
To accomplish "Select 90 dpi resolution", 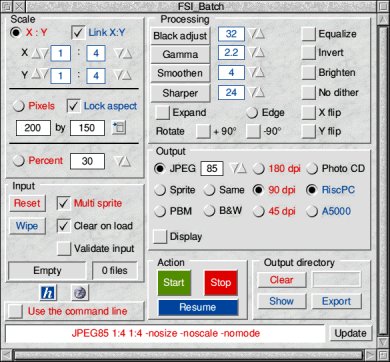I will coord(258,190).
